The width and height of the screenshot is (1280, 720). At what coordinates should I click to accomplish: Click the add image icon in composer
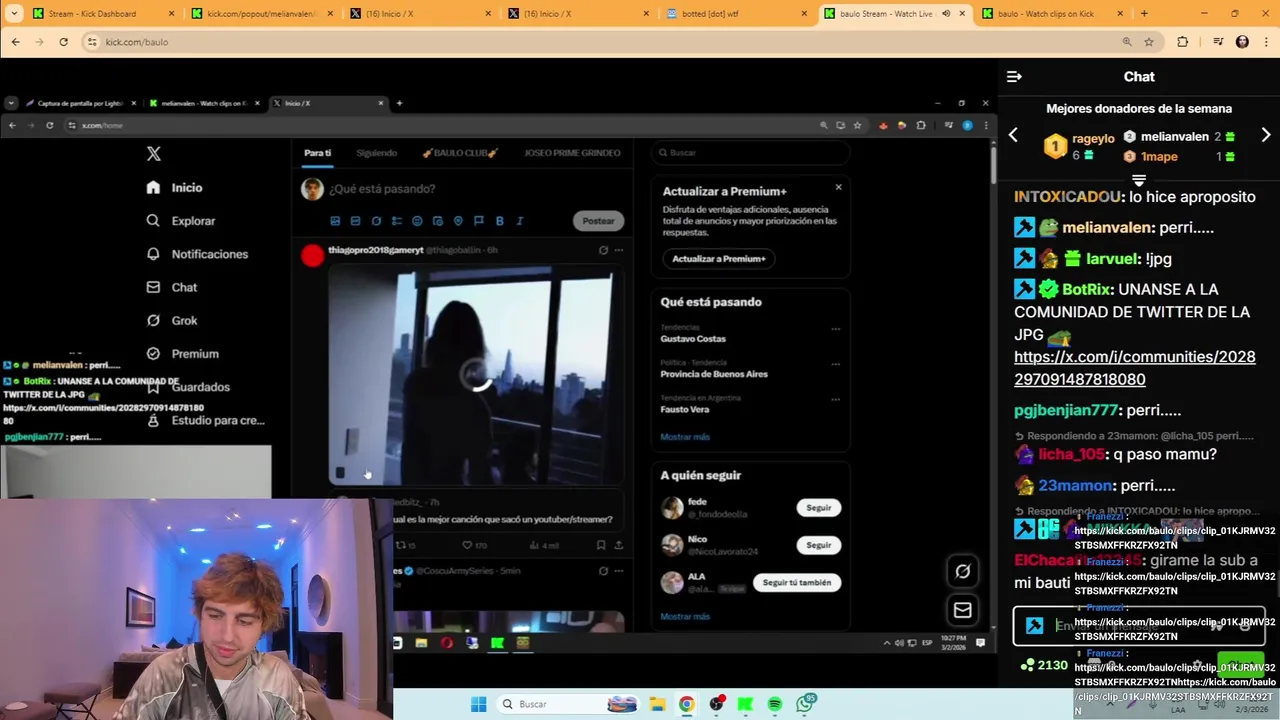coord(335,221)
